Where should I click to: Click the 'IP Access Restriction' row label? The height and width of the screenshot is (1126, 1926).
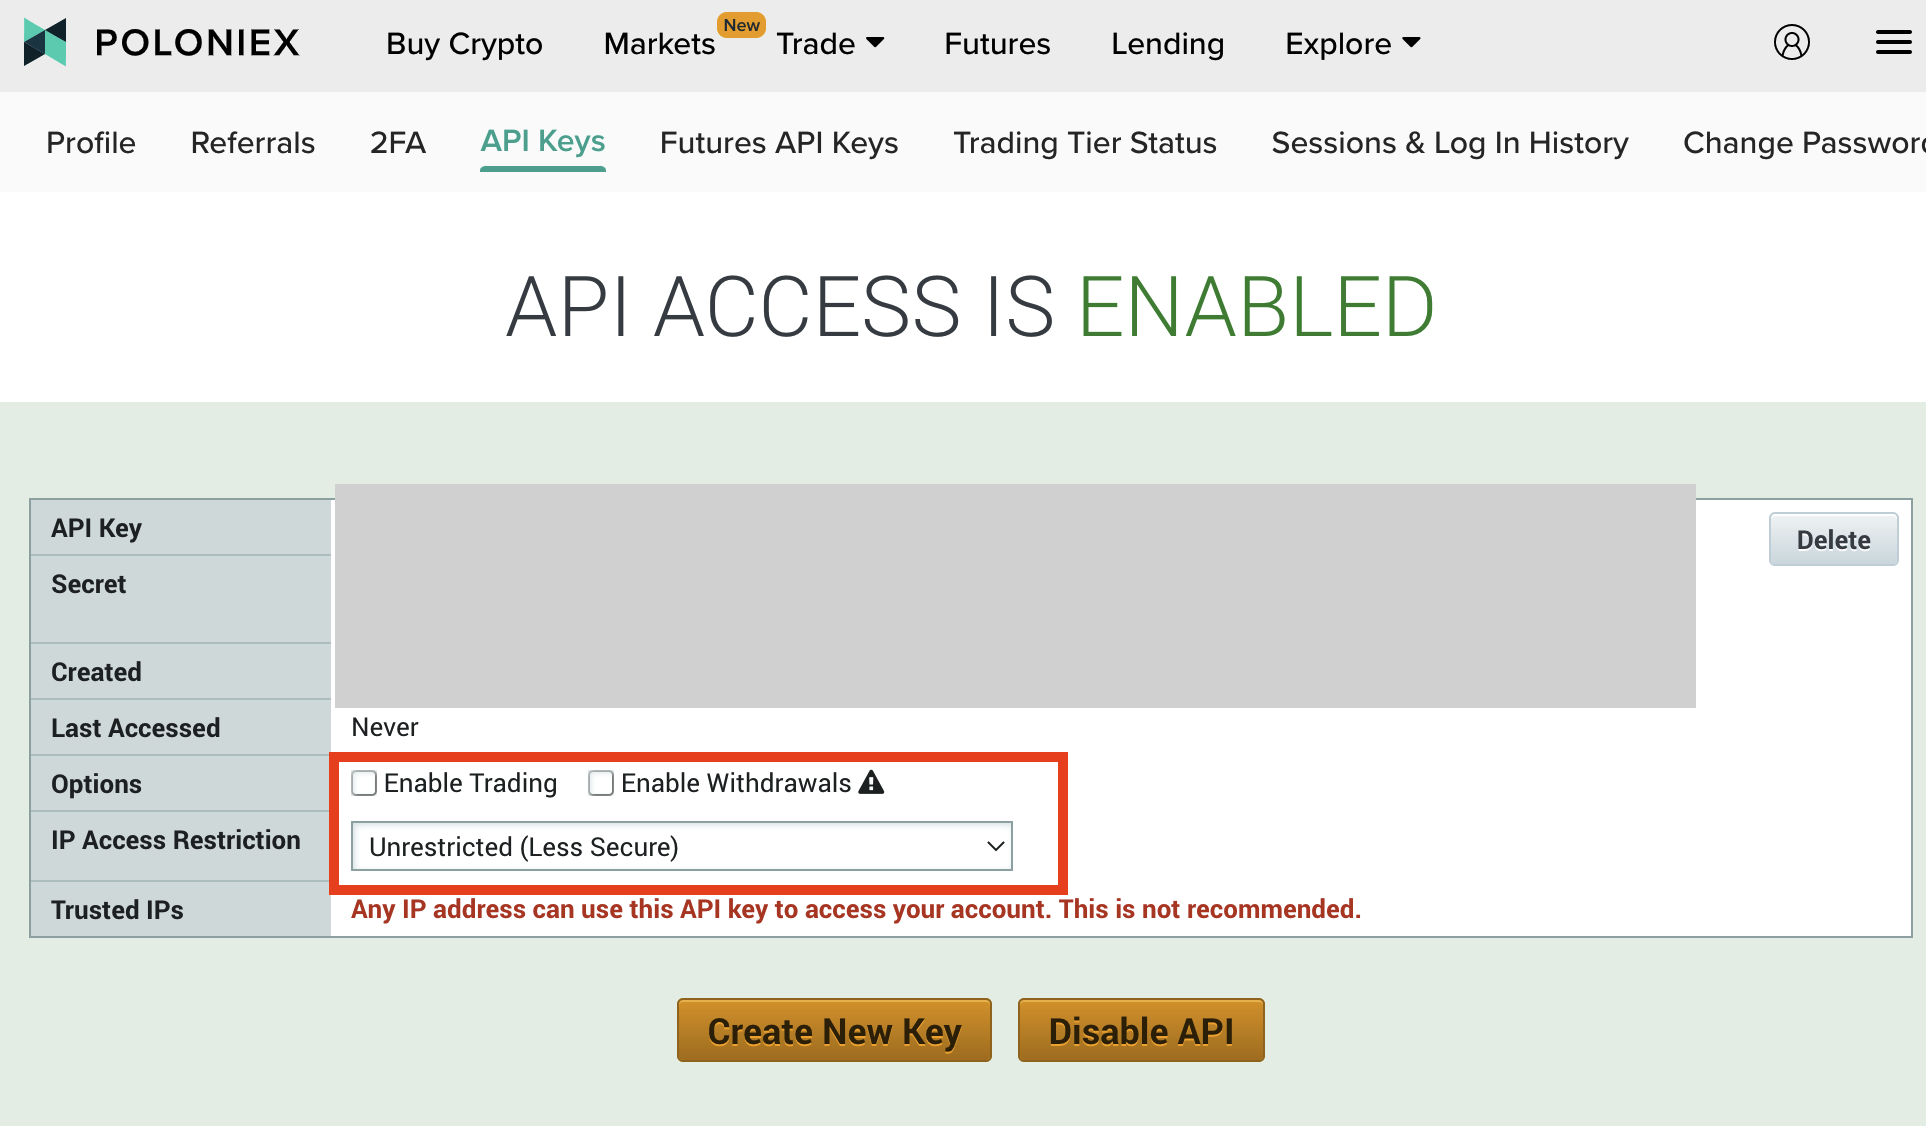coord(175,840)
